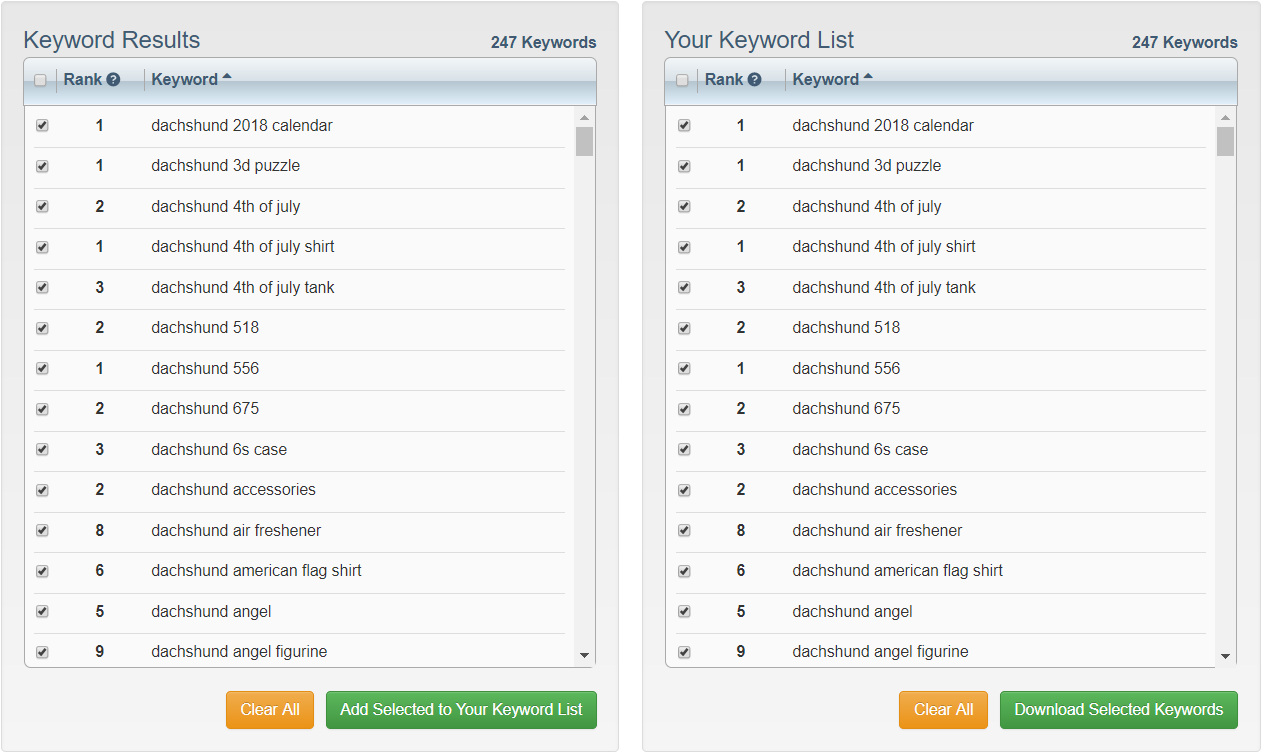Screen dimensions: 1262x753
Task: Click Download Selected Keywords button
Action: tap(1119, 710)
